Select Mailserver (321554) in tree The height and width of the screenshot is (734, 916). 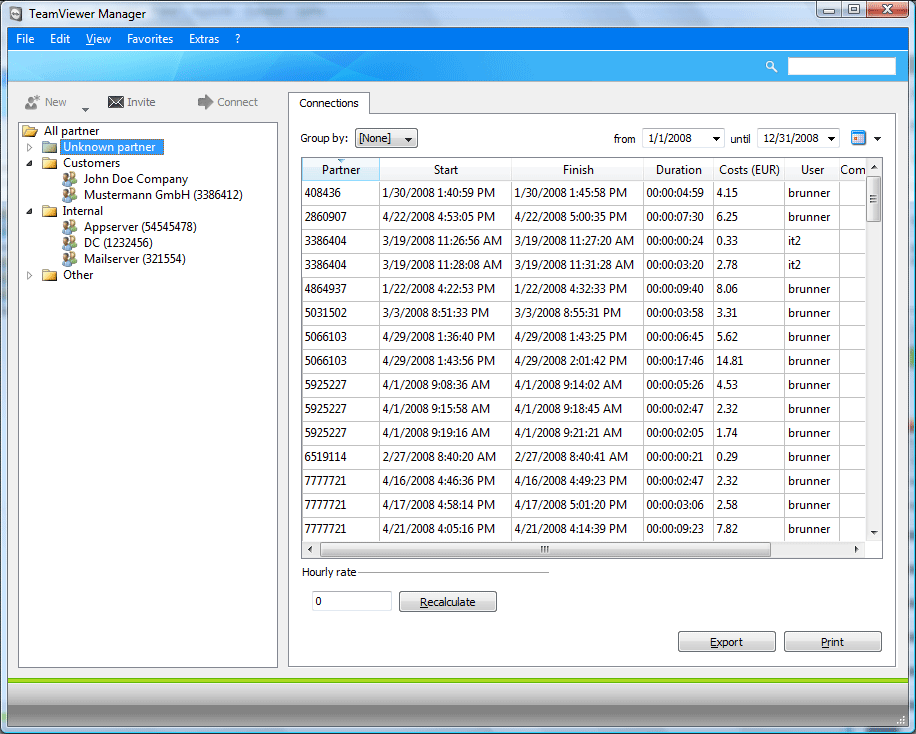pos(134,259)
